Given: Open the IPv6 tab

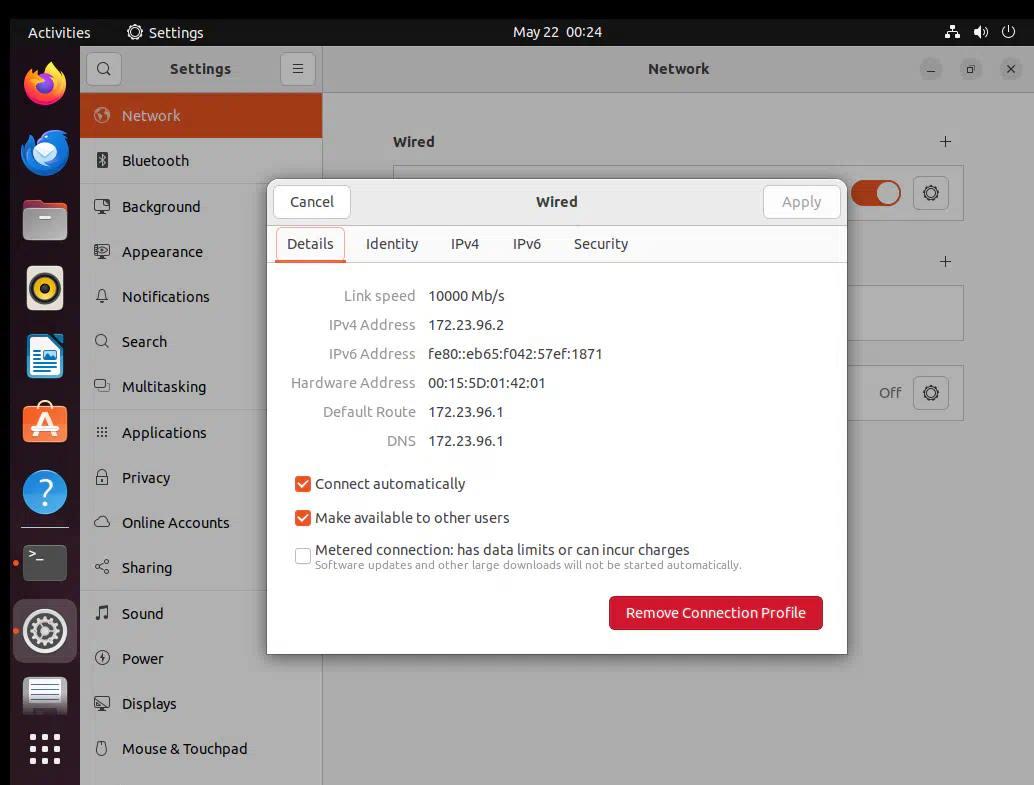Looking at the screenshot, I should [x=527, y=244].
